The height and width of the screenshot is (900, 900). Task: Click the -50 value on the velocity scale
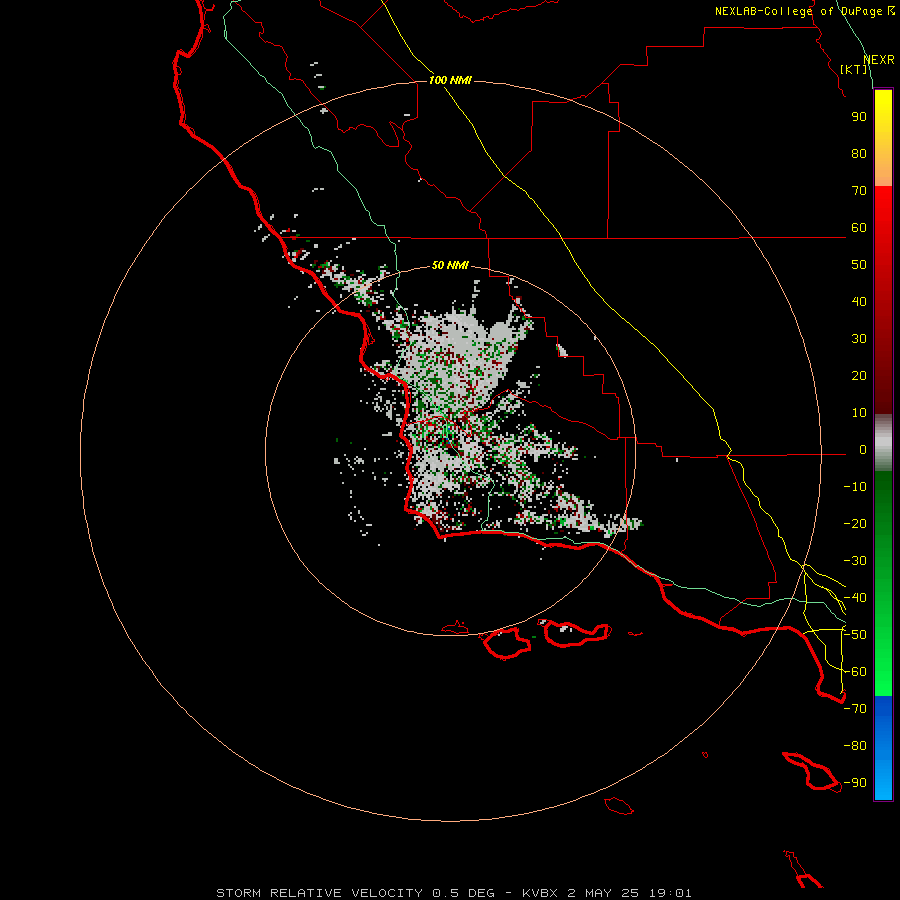855,635
